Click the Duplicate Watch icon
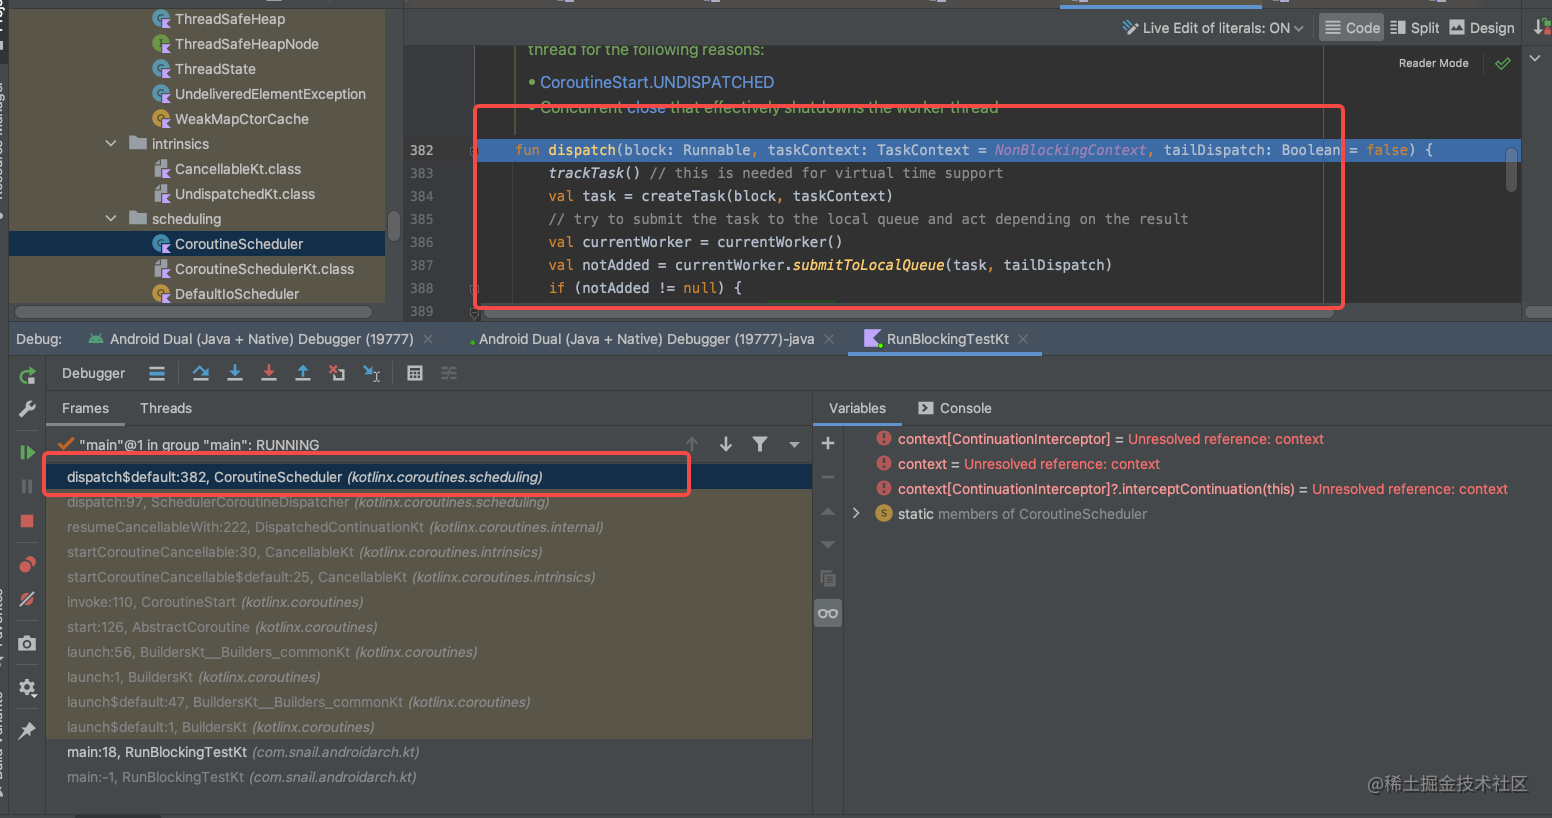This screenshot has height=818, width=1552. click(828, 579)
